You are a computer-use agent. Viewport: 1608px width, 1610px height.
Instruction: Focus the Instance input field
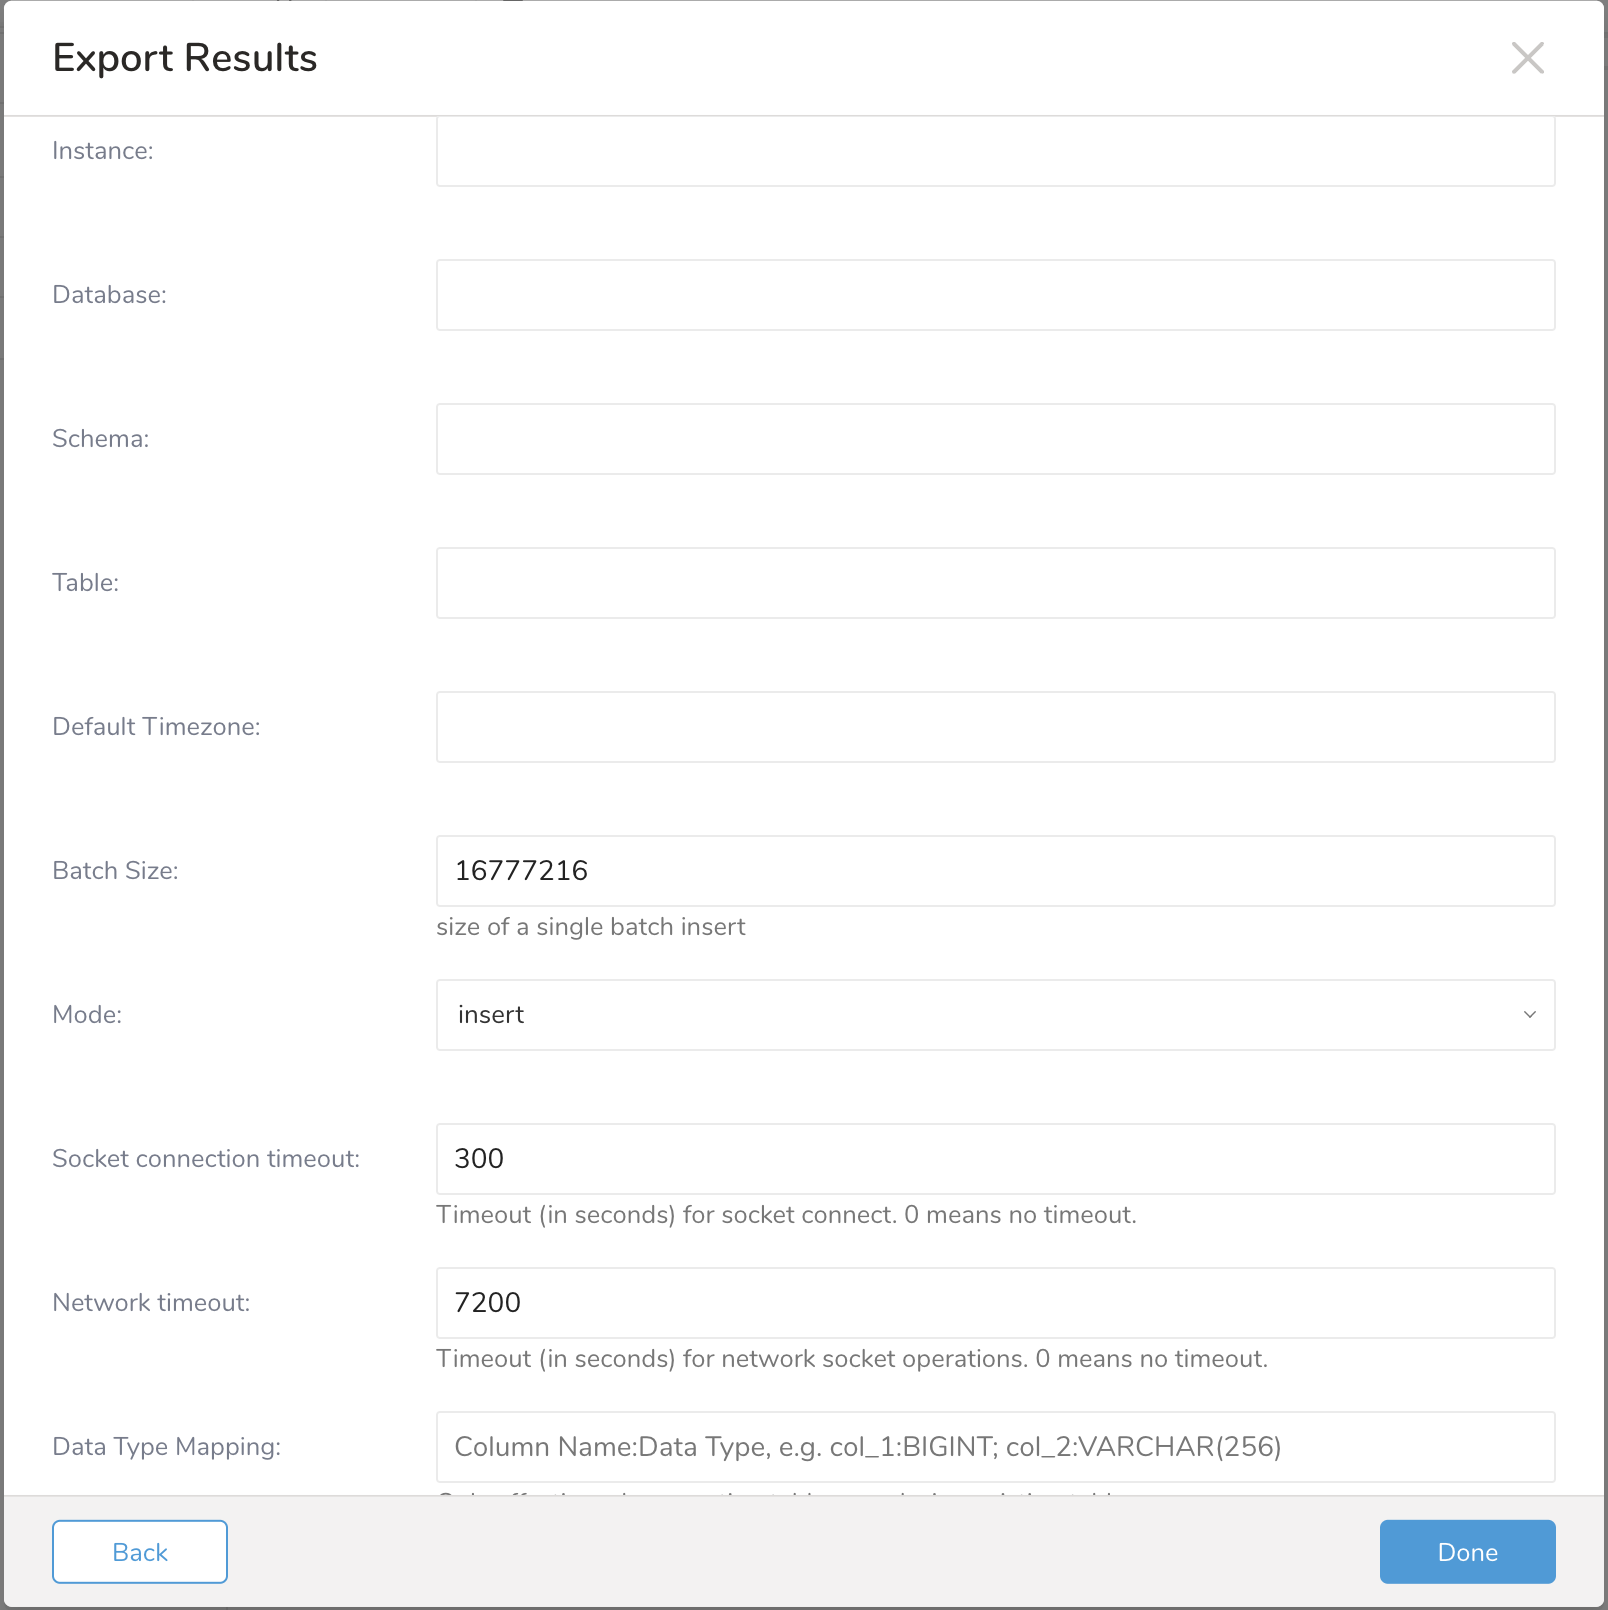click(x=995, y=152)
